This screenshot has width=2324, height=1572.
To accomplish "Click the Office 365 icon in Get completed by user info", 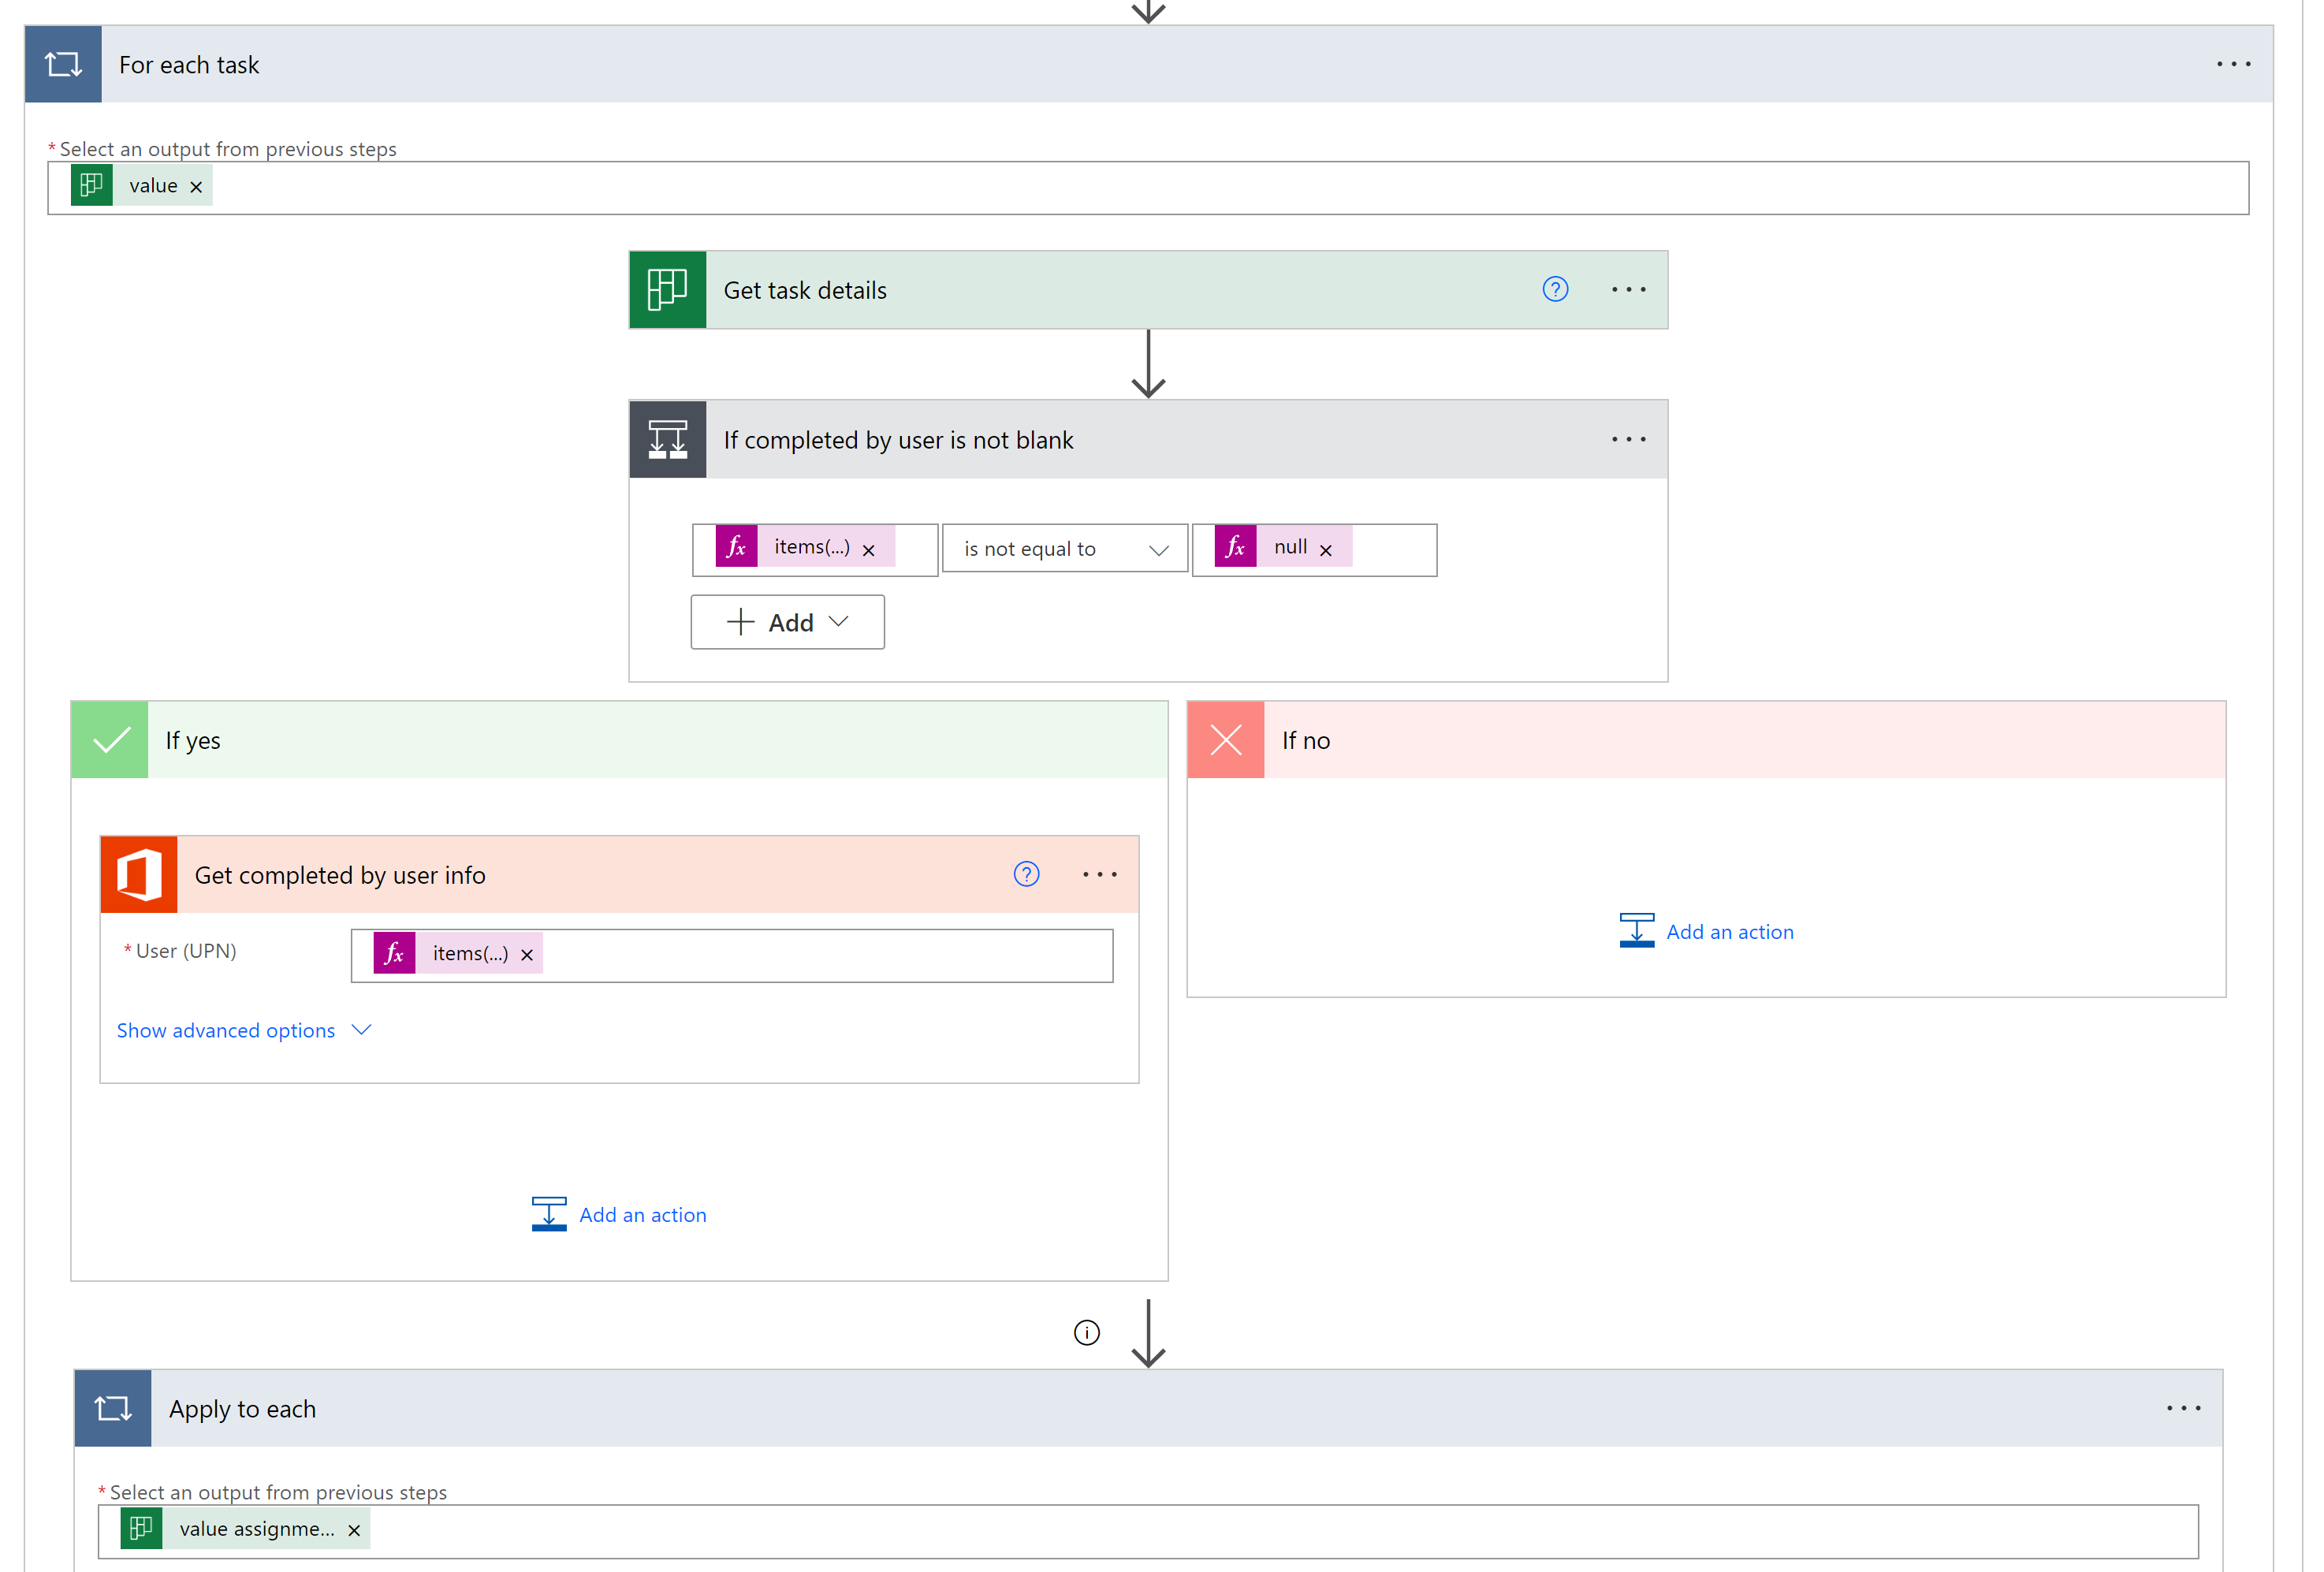I will point(139,874).
